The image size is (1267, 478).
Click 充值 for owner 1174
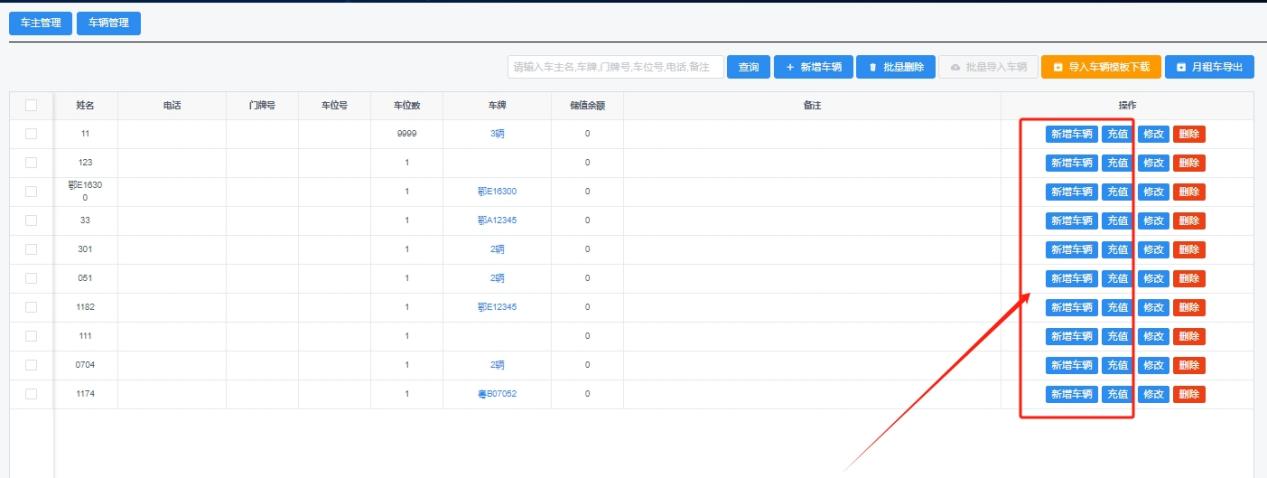(1117, 395)
